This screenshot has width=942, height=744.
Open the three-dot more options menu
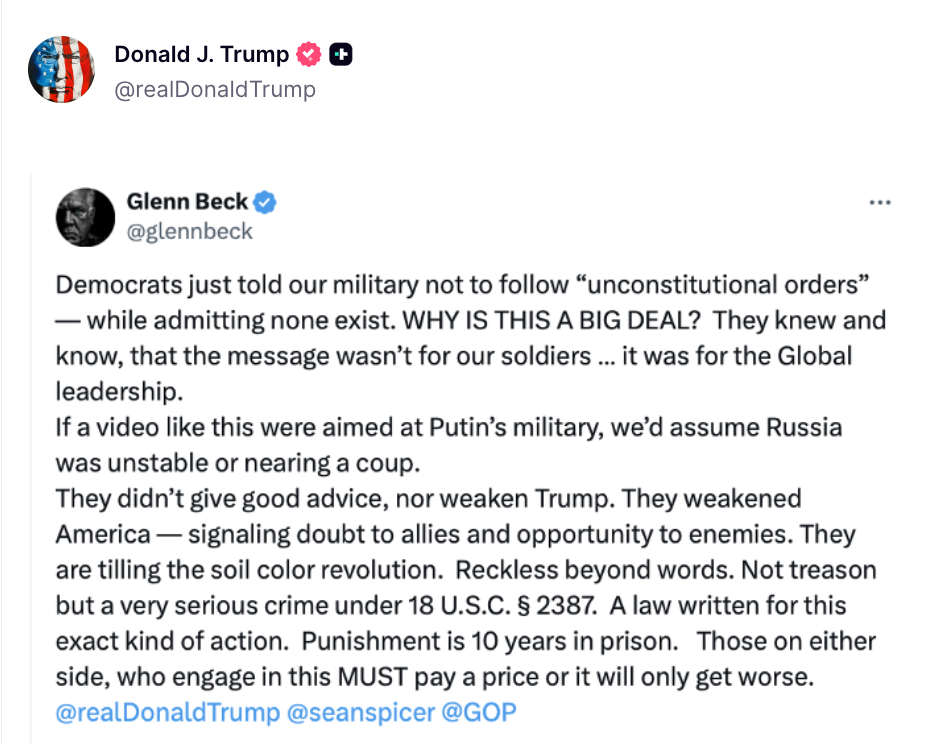click(x=880, y=203)
